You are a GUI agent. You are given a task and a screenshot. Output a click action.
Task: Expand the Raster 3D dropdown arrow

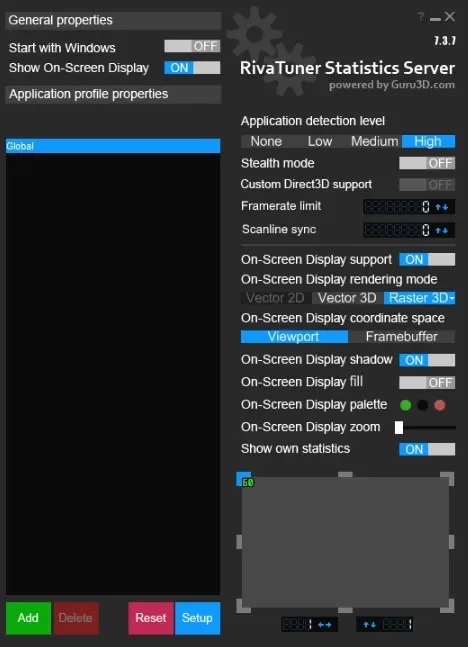click(x=452, y=298)
